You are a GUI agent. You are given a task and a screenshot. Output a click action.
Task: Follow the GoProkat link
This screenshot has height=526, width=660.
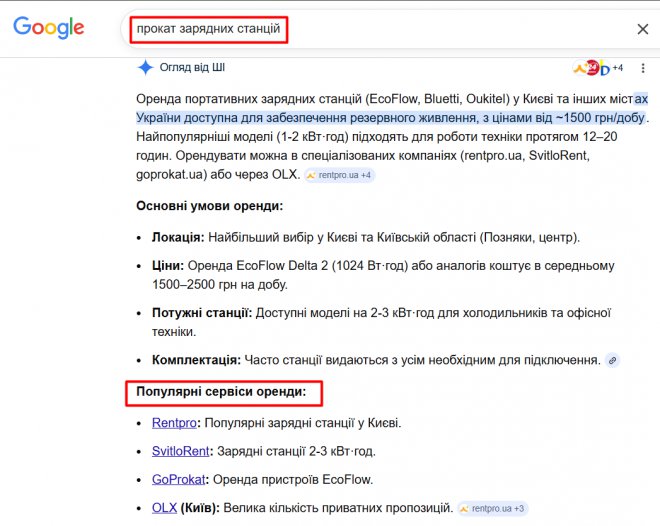178,479
